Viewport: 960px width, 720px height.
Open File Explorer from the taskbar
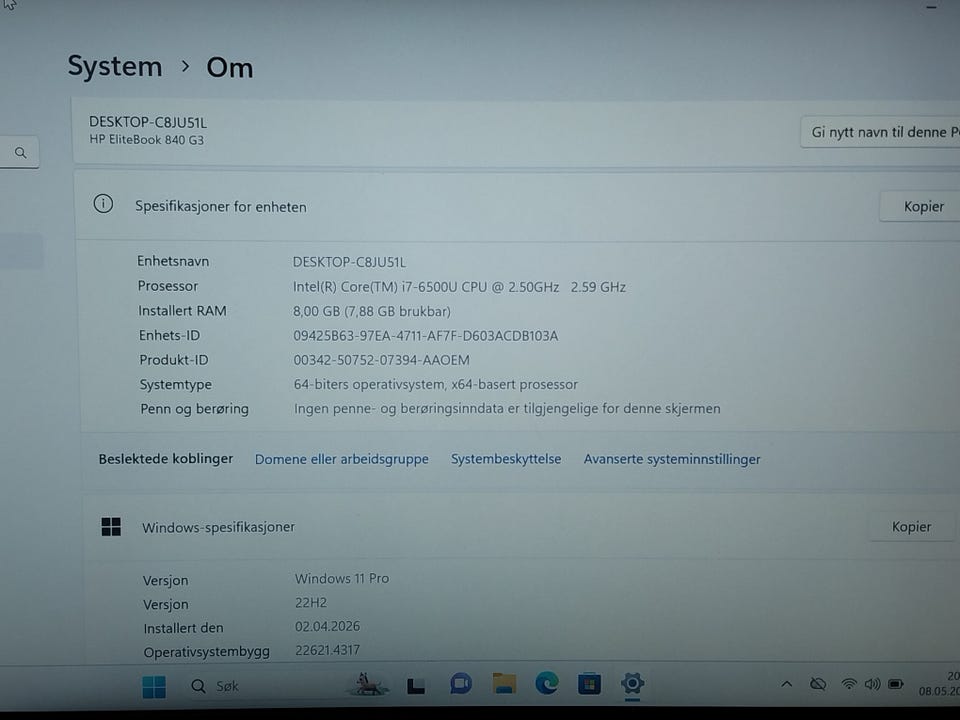tap(504, 683)
